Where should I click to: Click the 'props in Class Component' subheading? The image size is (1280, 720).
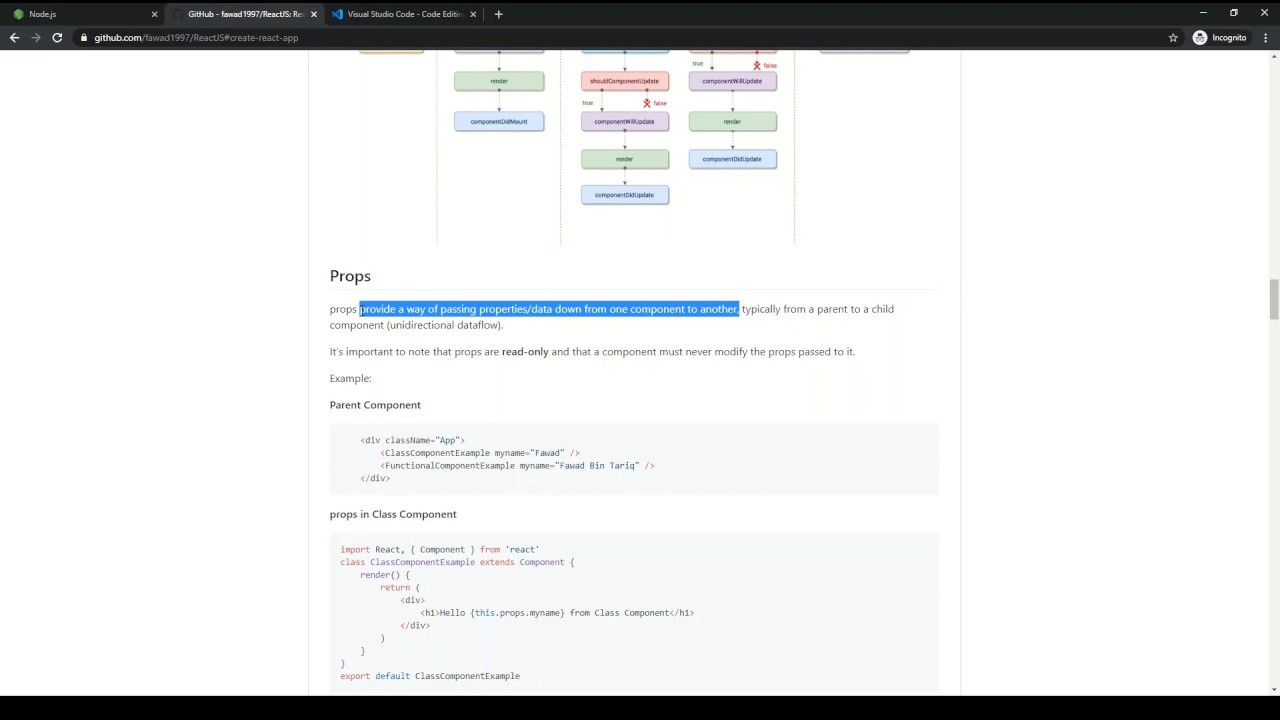(x=393, y=514)
